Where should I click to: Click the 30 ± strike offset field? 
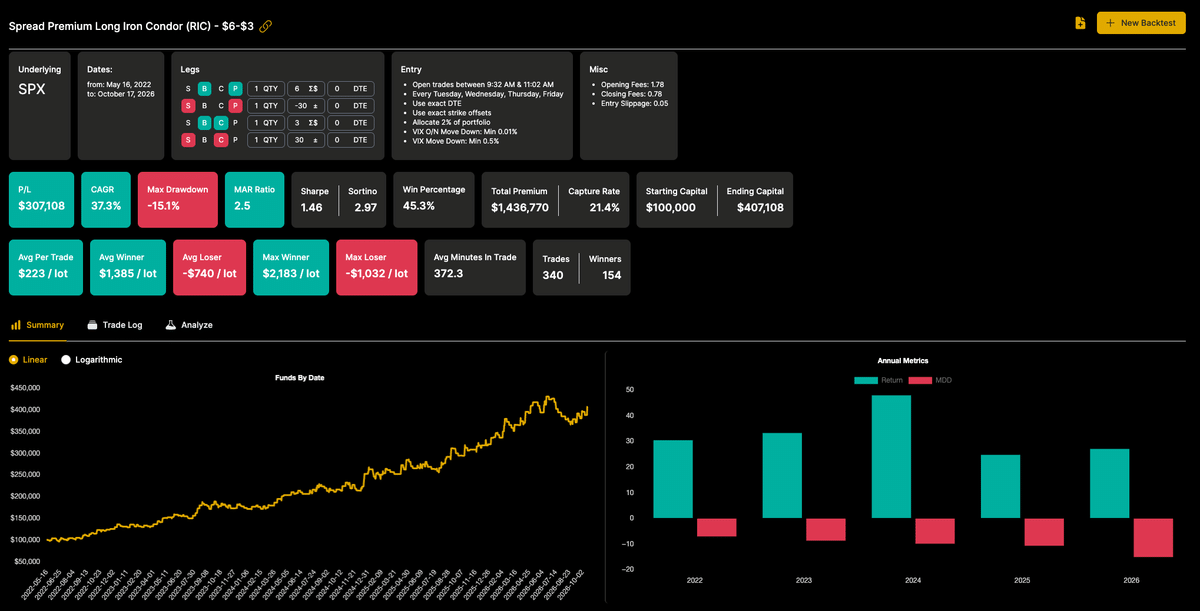306,140
